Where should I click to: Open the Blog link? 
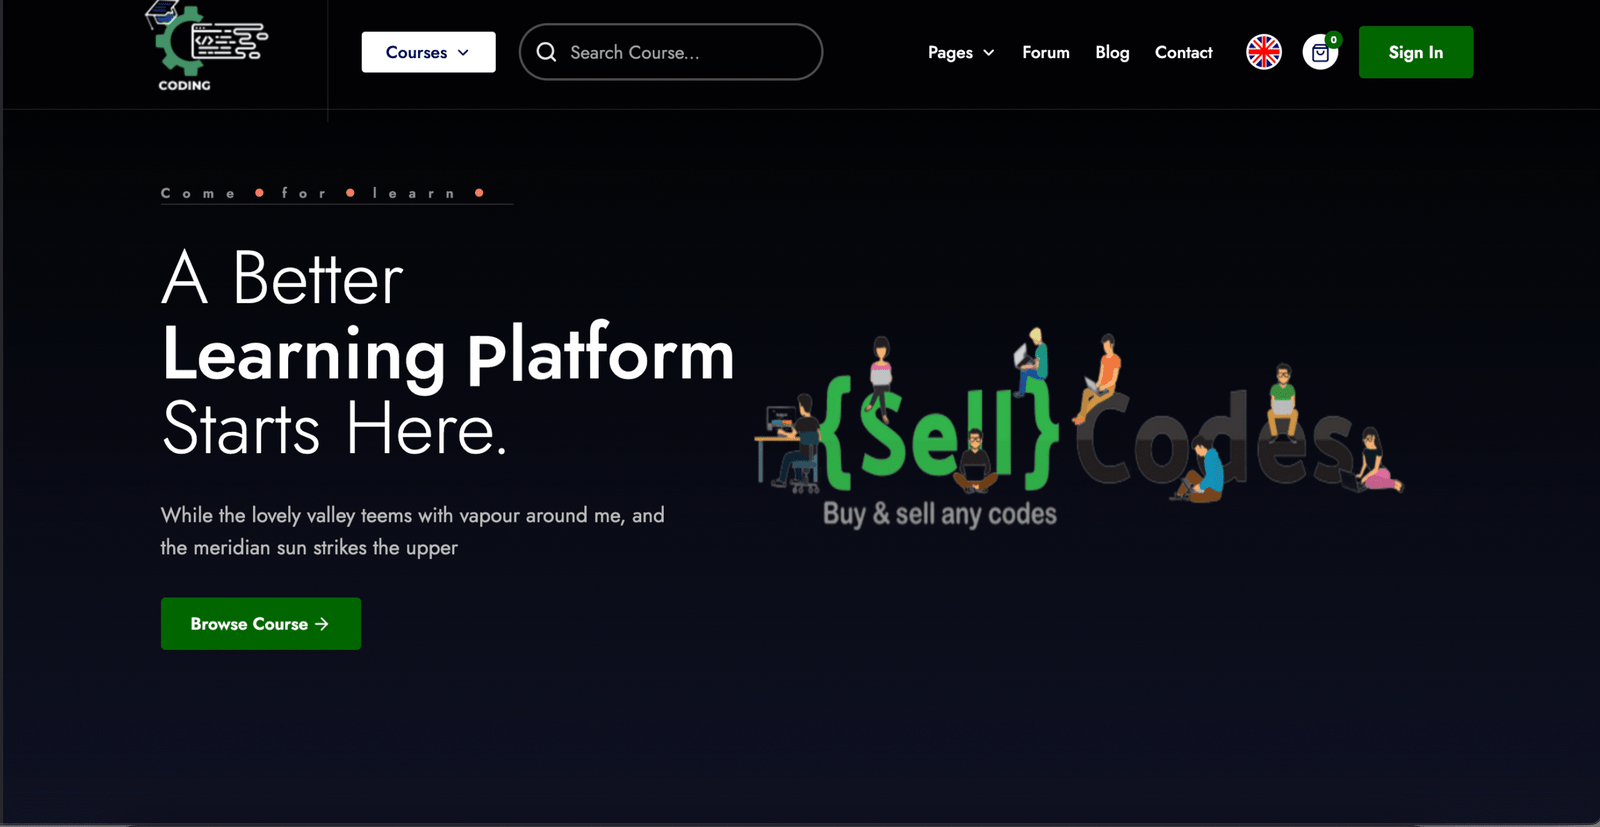pos(1112,52)
